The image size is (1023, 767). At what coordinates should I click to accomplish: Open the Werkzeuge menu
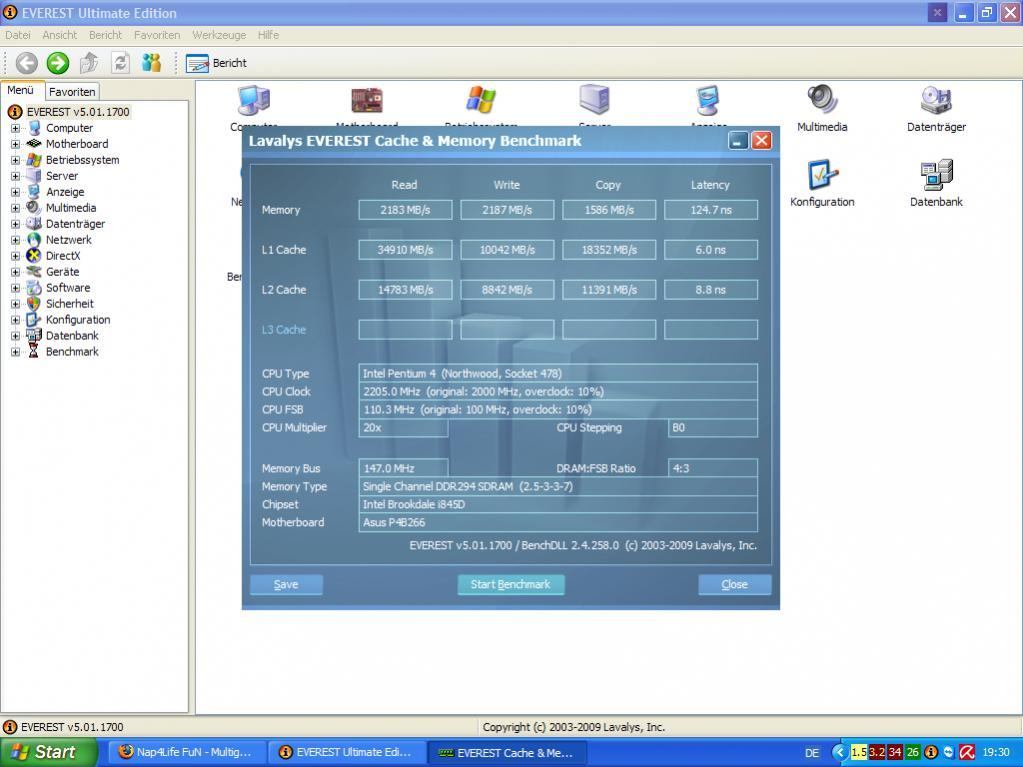click(219, 35)
